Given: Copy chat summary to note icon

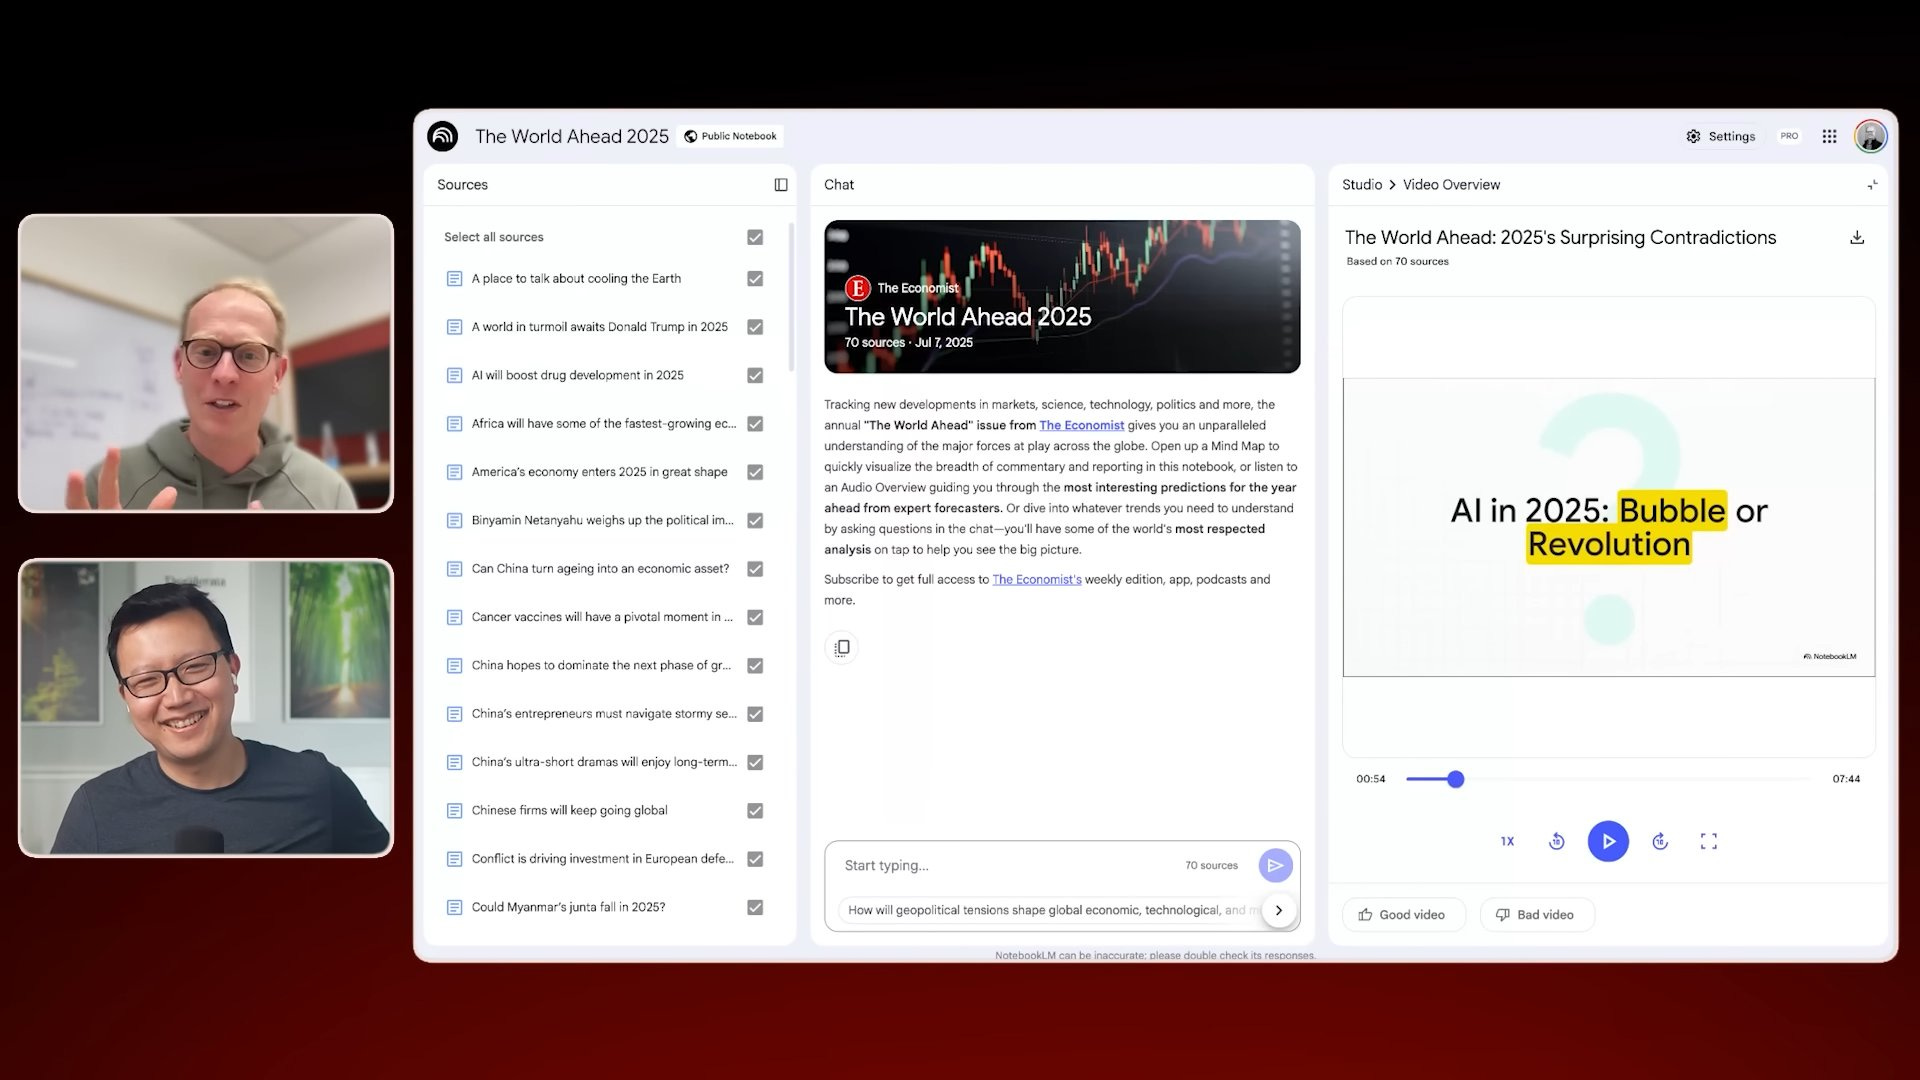Looking at the screenshot, I should 842,648.
